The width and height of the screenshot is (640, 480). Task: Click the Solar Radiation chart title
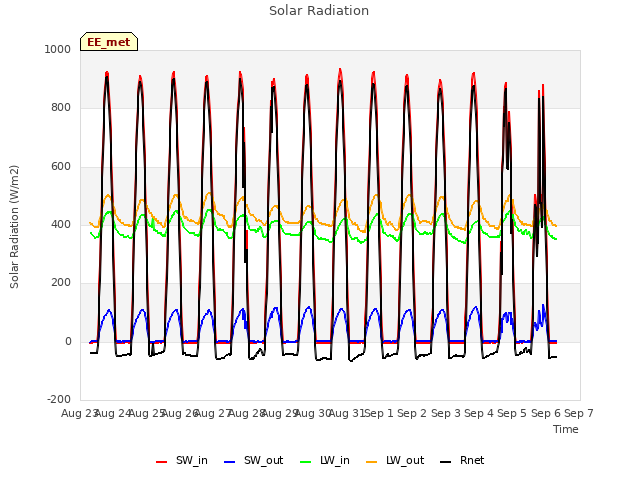(x=319, y=11)
